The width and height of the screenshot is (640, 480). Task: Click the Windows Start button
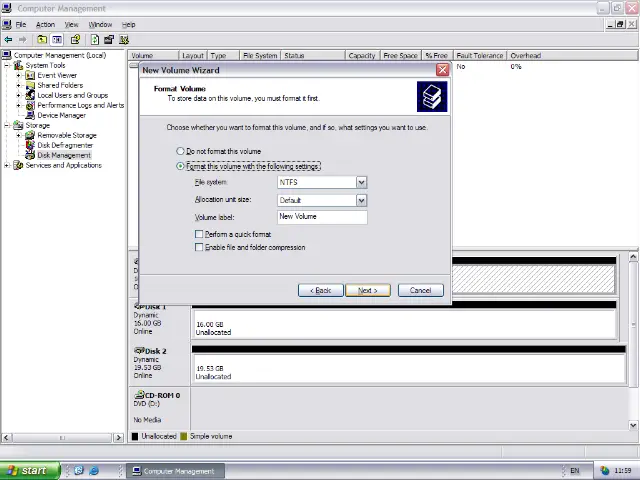pyautogui.click(x=27, y=470)
